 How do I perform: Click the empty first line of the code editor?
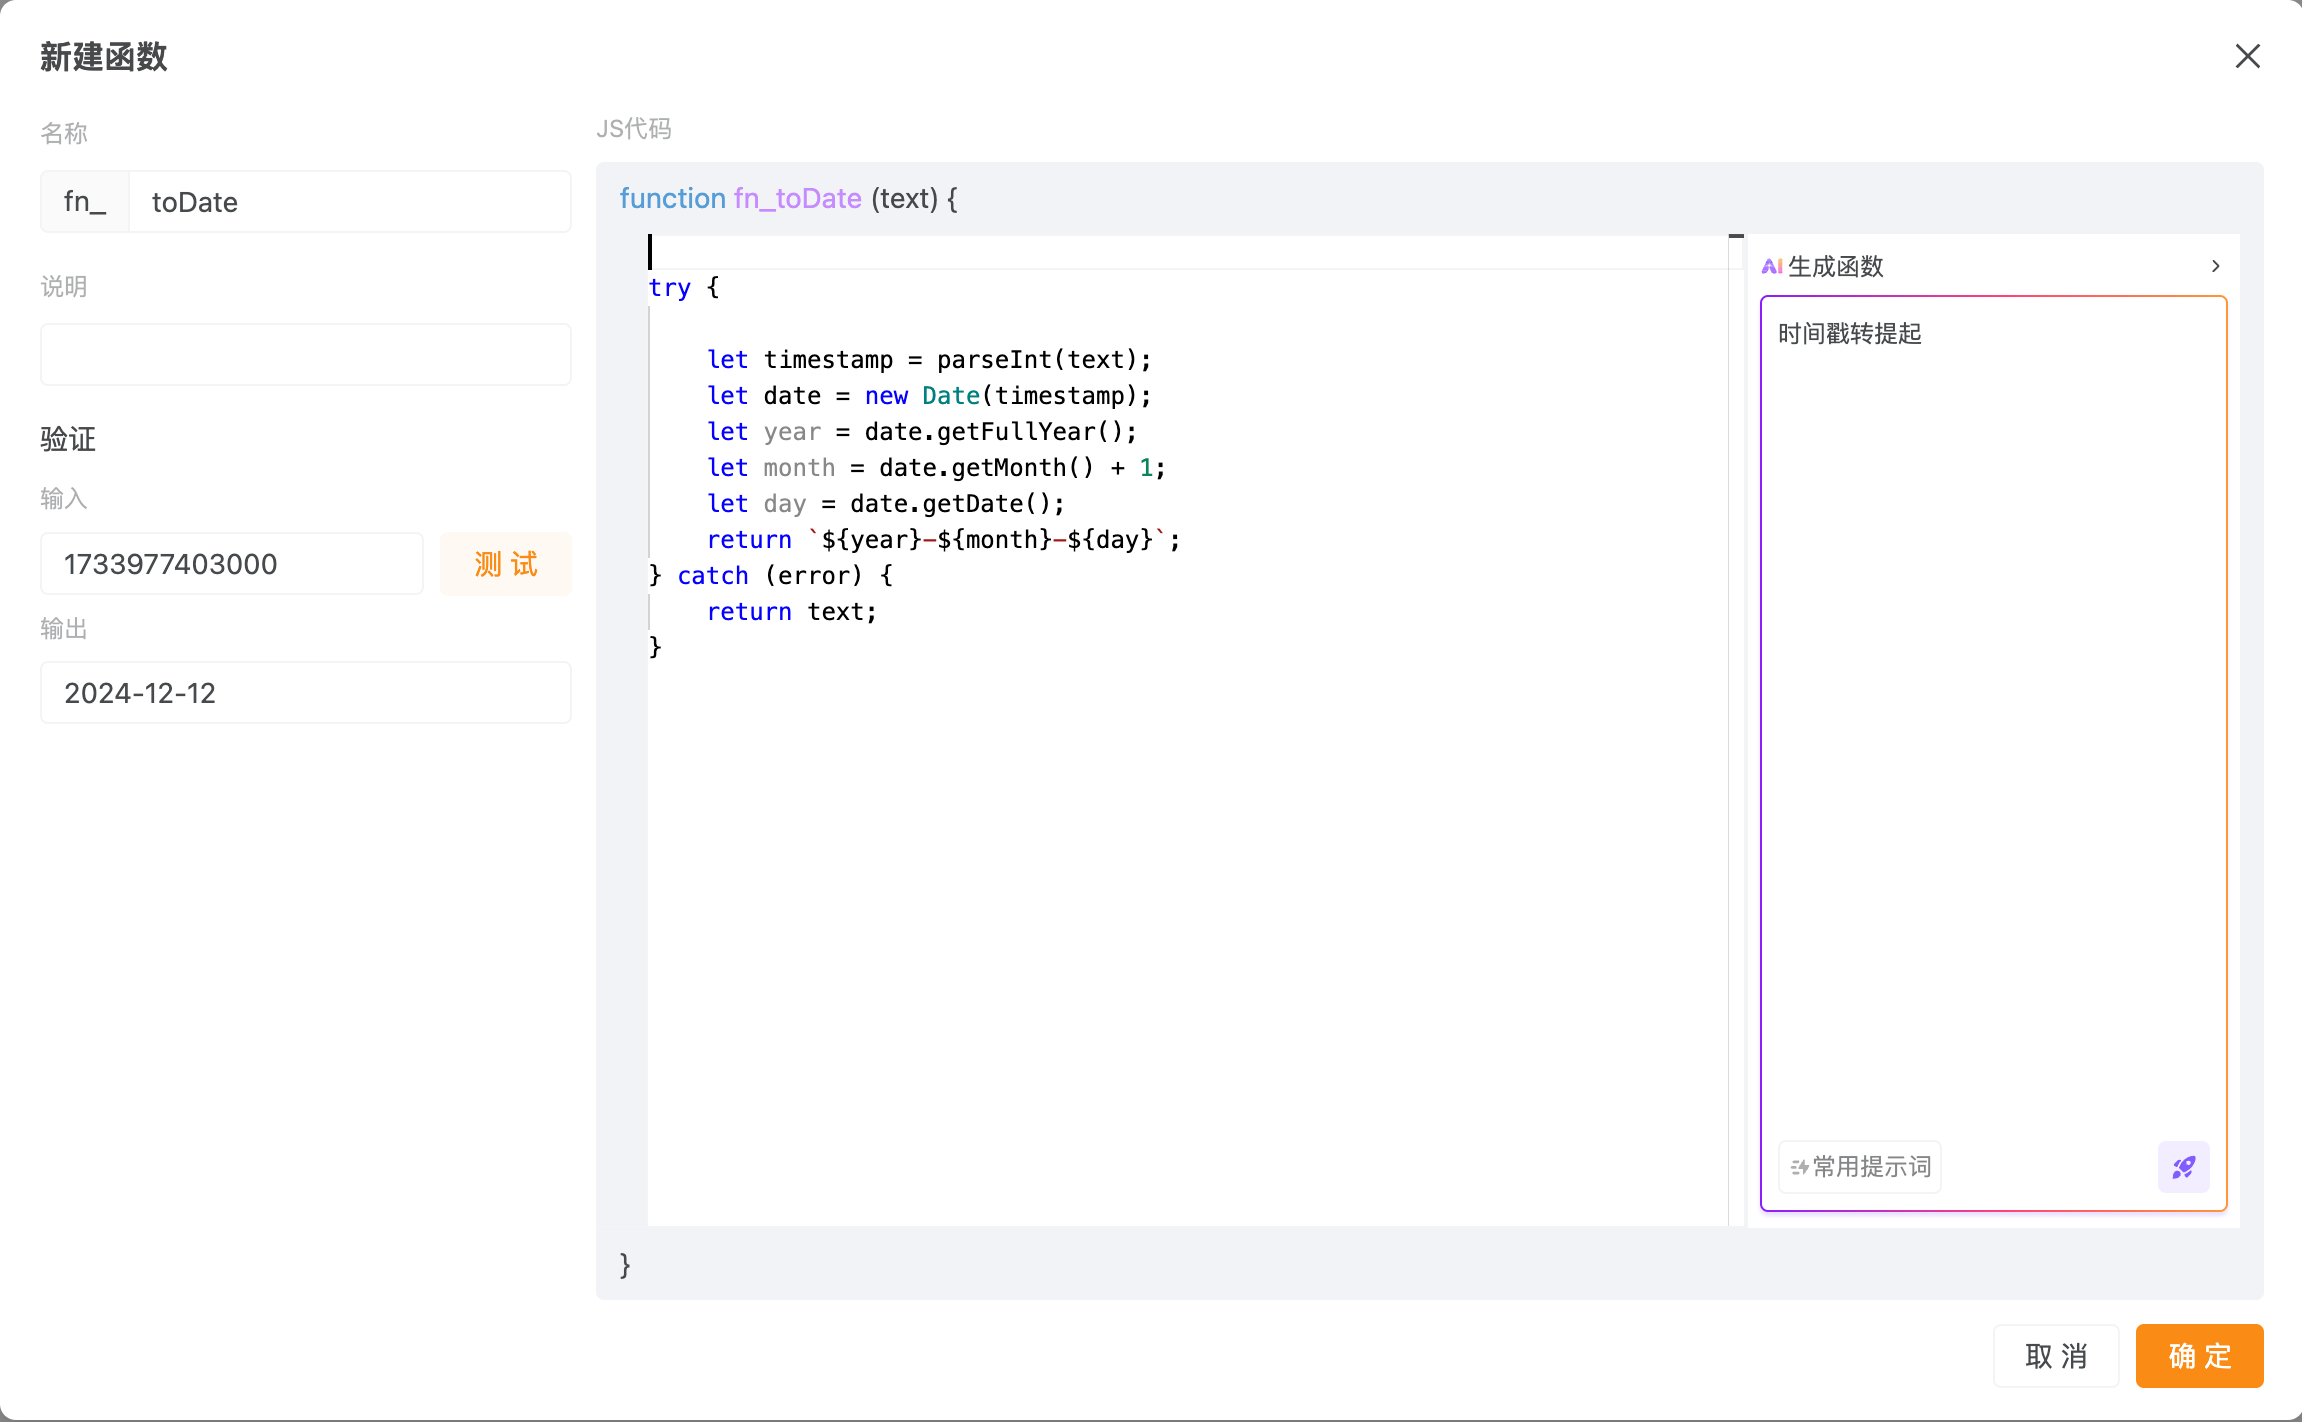1188,252
